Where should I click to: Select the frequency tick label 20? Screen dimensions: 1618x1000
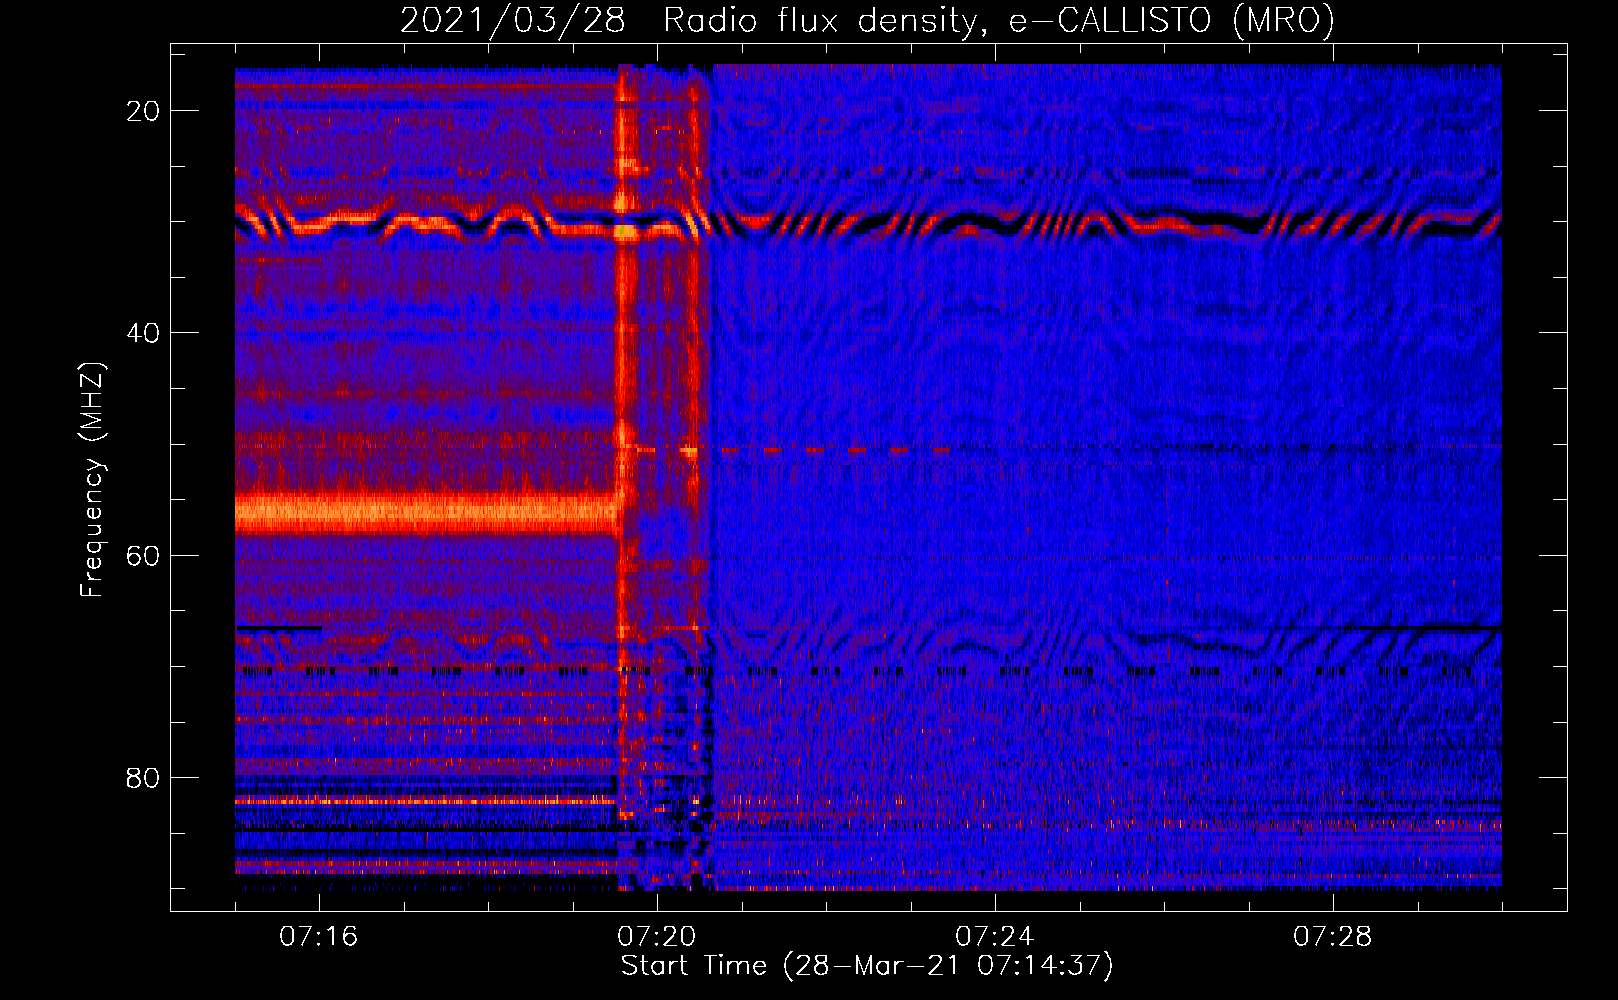[x=143, y=111]
